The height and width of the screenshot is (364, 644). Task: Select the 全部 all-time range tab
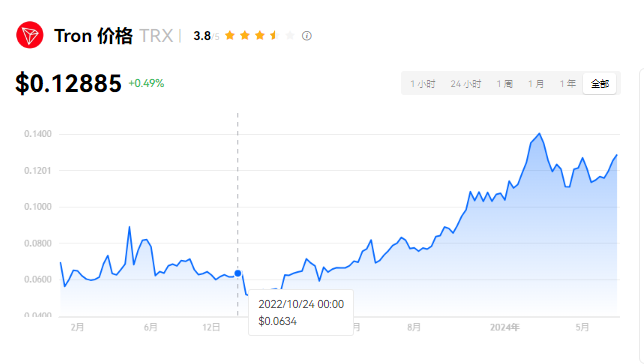600,84
